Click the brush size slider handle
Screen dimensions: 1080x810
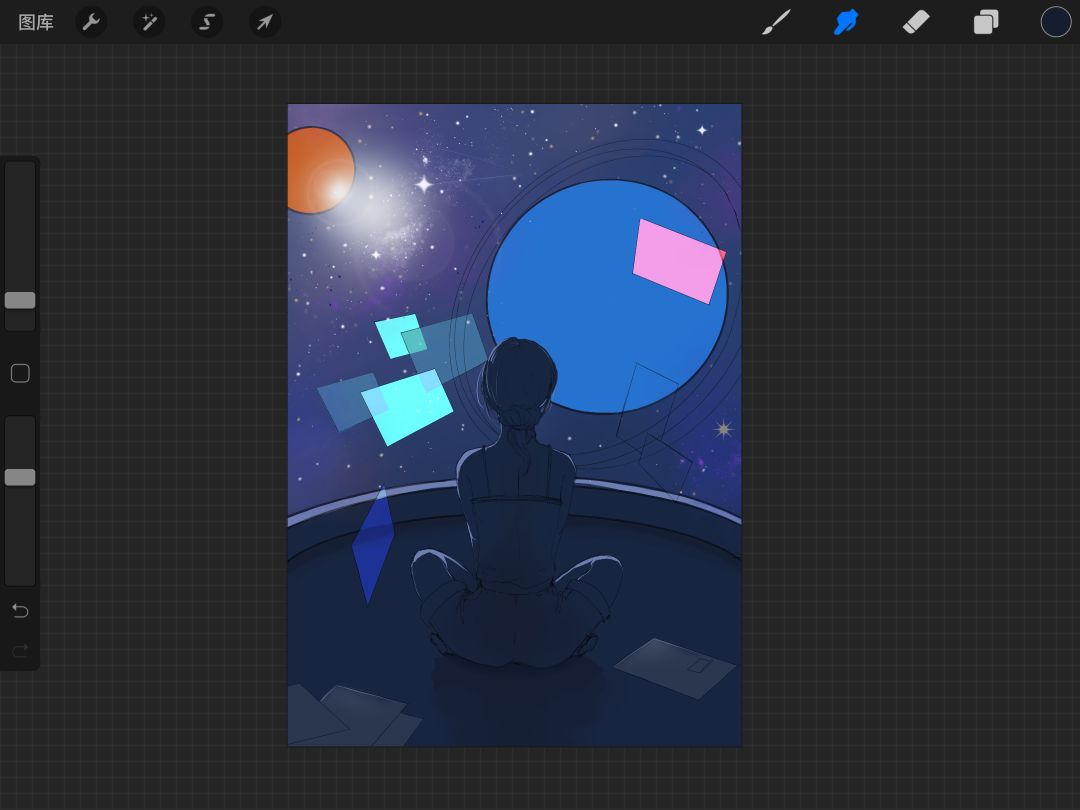(20, 300)
